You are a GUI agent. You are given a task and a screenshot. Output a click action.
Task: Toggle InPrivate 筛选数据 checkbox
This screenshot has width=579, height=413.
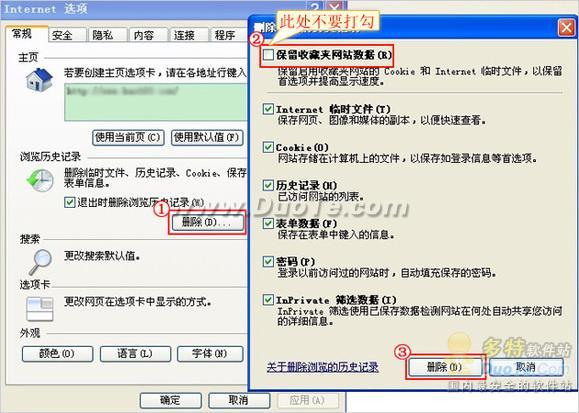coord(268,300)
